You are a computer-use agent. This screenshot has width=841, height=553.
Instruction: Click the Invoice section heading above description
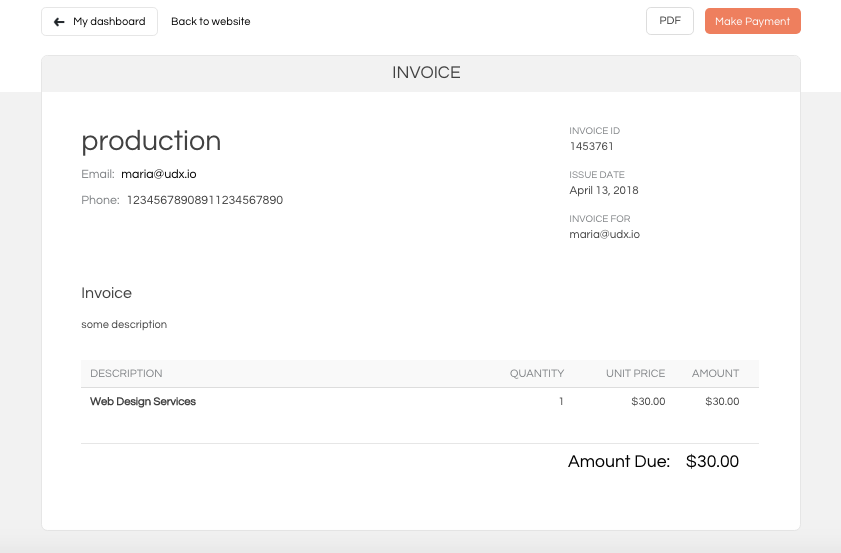click(106, 293)
